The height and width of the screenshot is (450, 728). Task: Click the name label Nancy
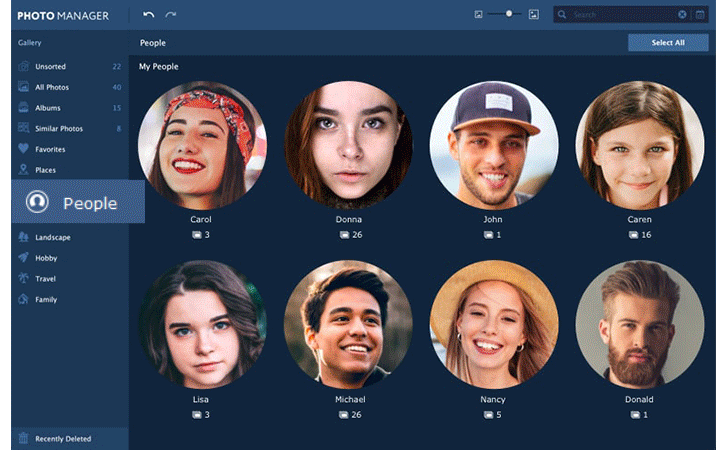pyautogui.click(x=493, y=399)
